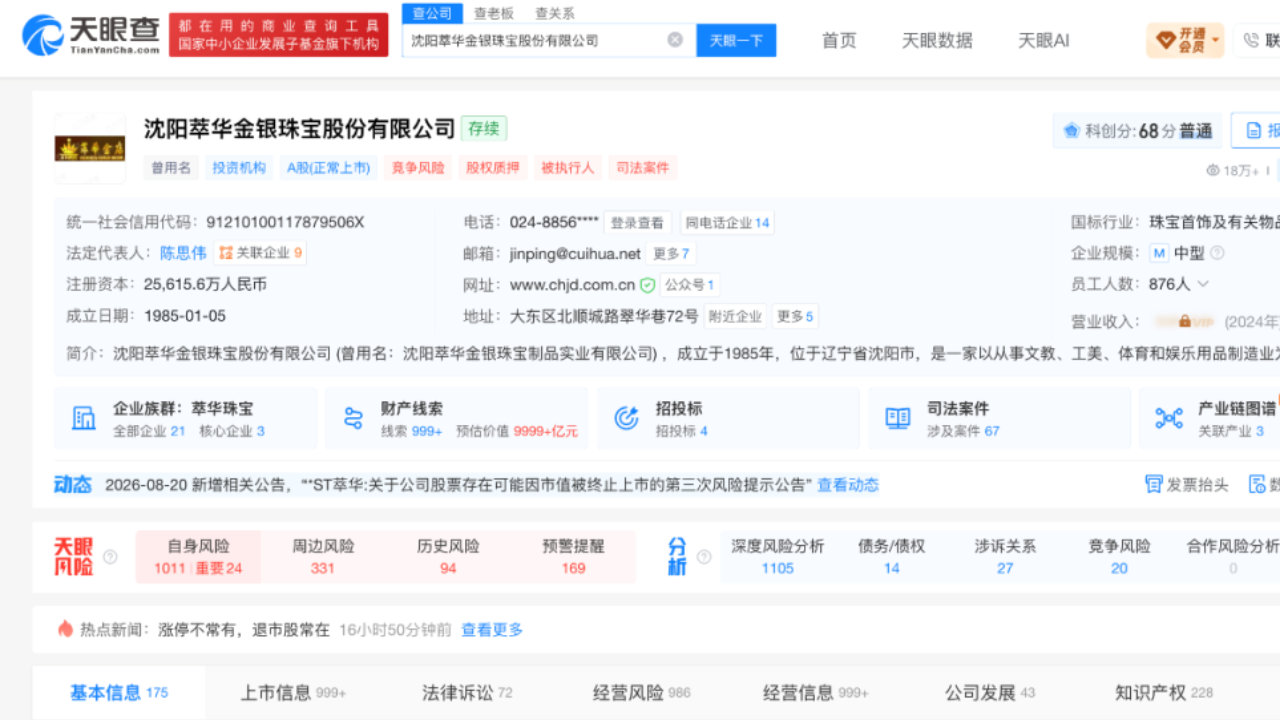The height and width of the screenshot is (720, 1280).
Task: Switch to the 查公司 search tab
Action: [432, 13]
